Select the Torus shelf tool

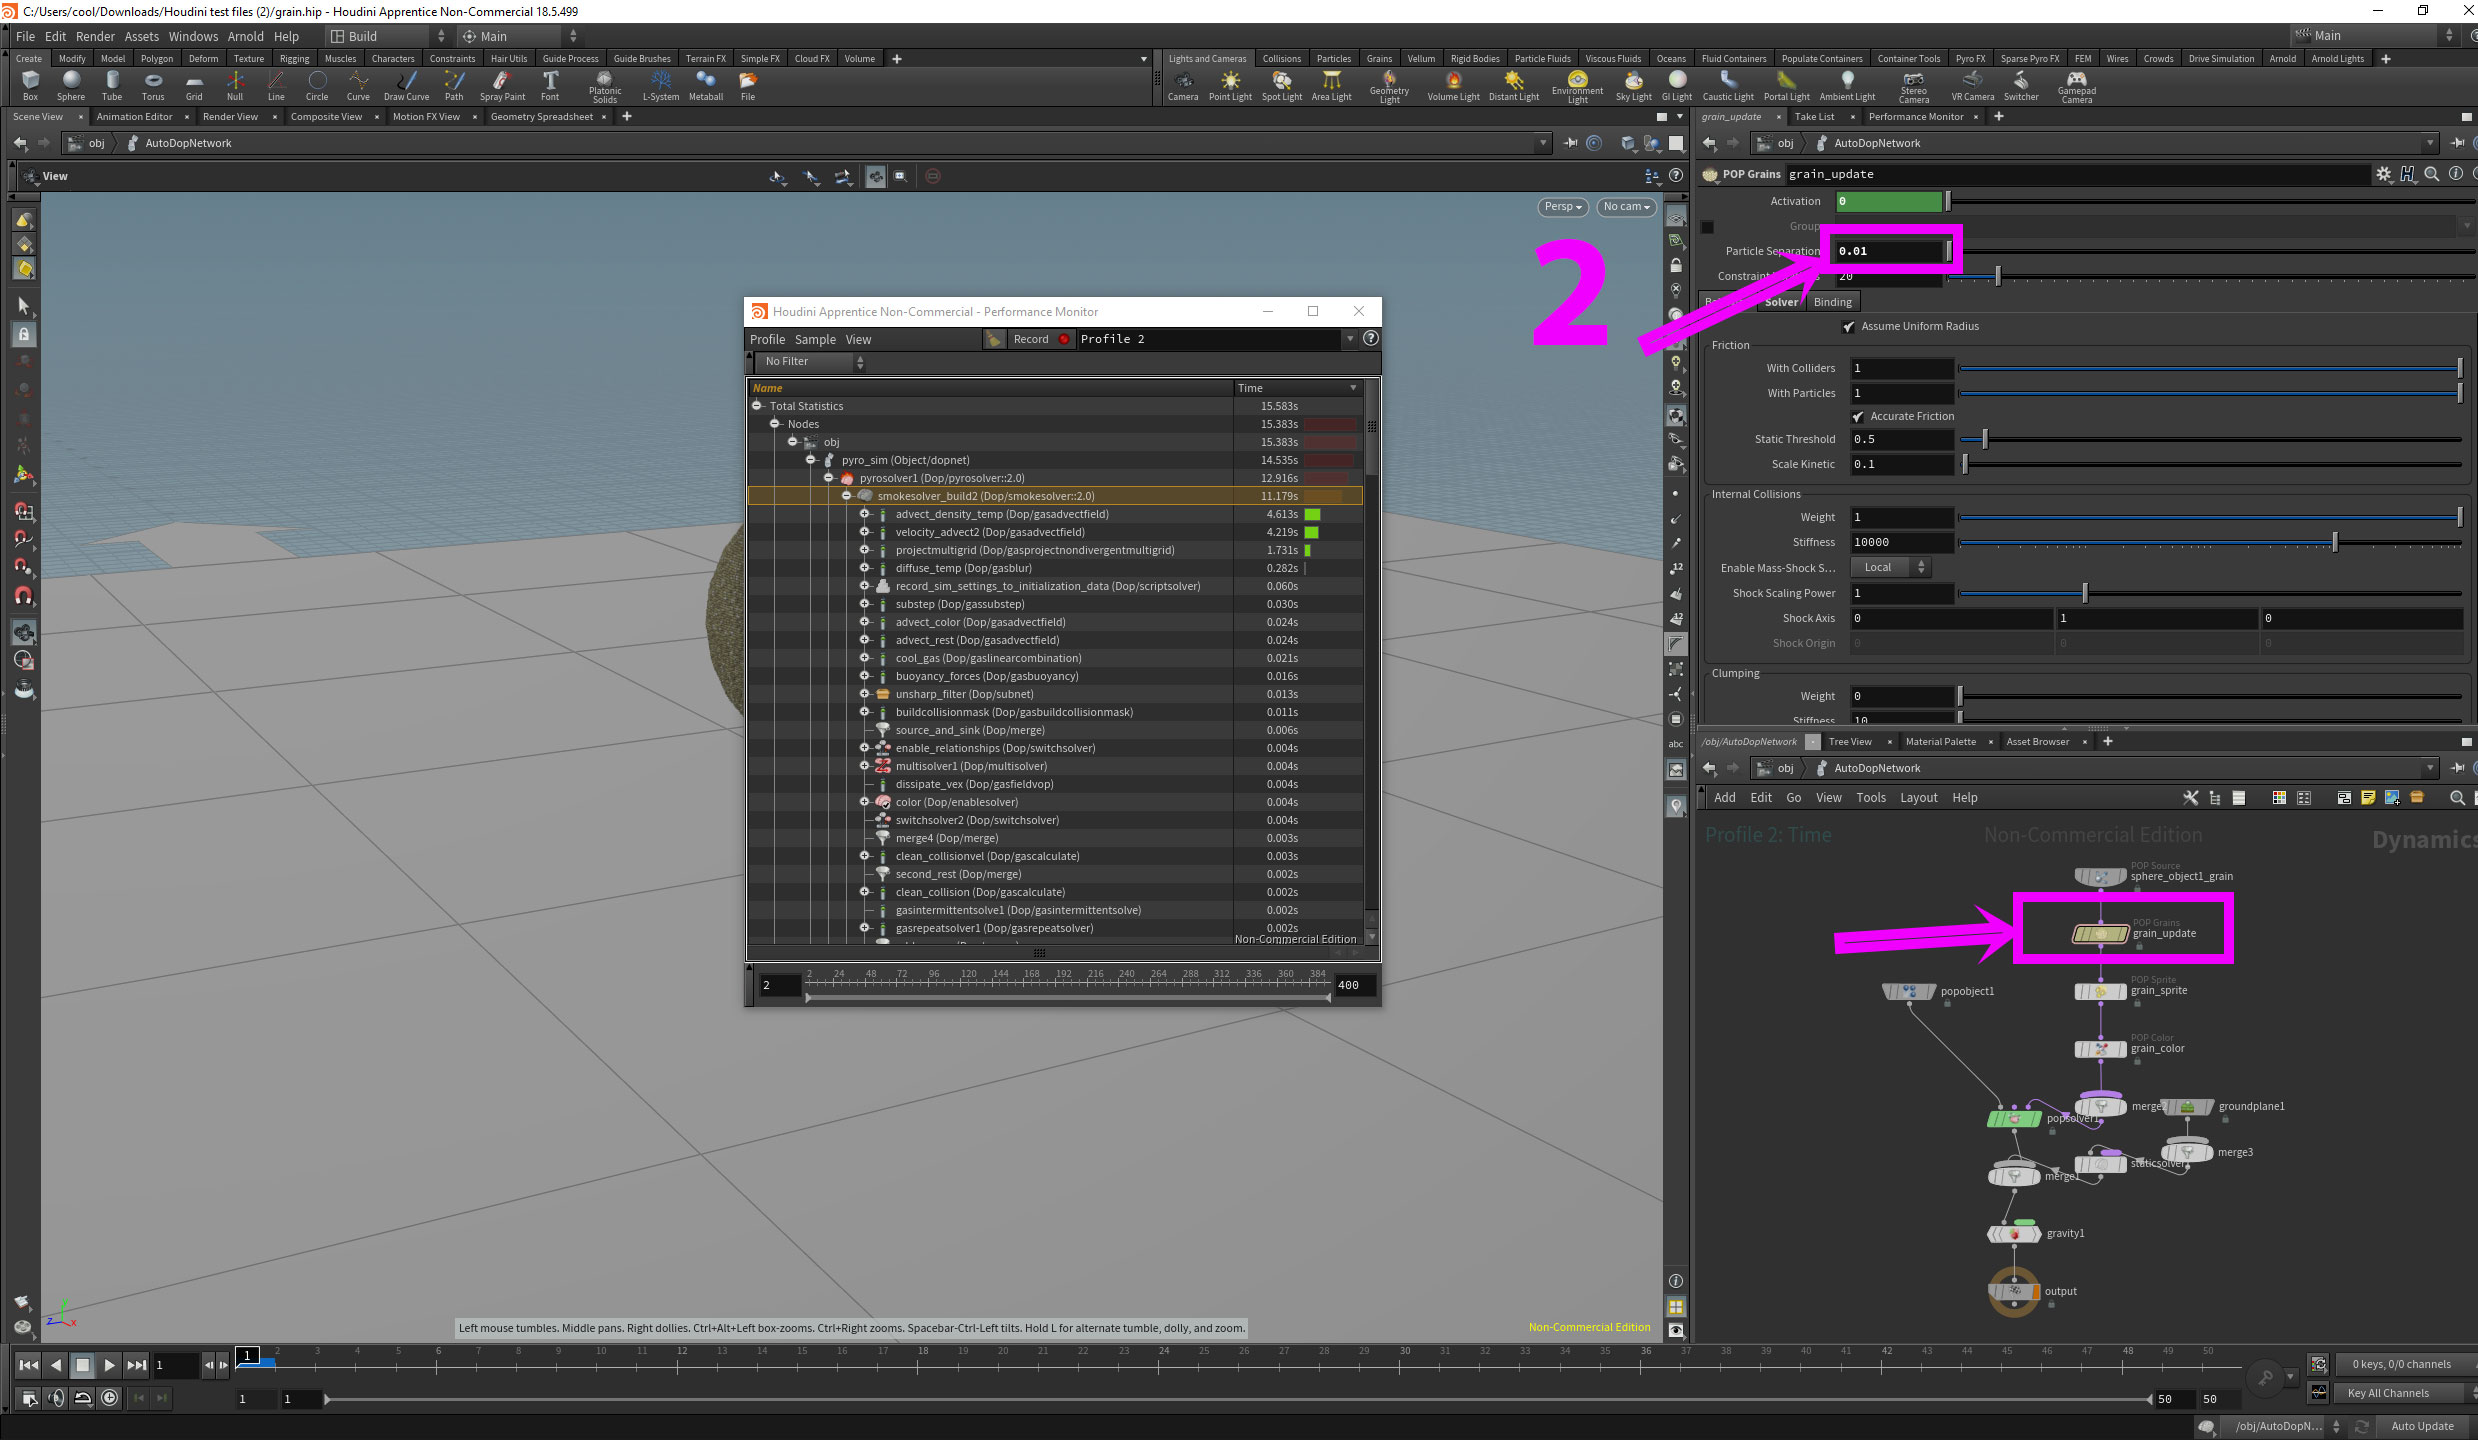pyautogui.click(x=152, y=84)
